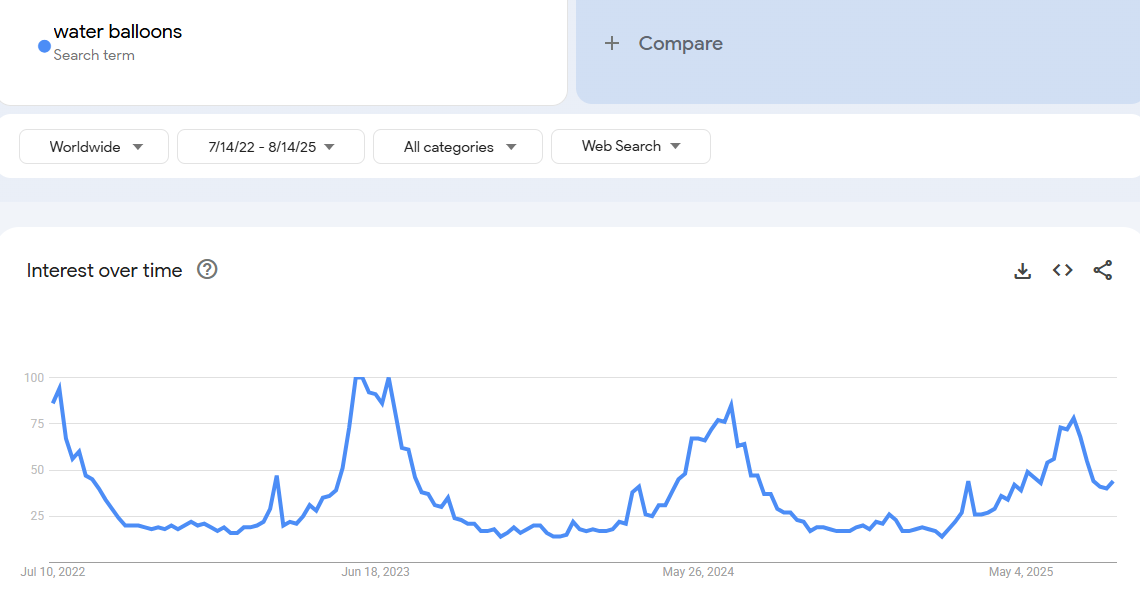Click the blue dot beside water balloons

[x=44, y=46]
